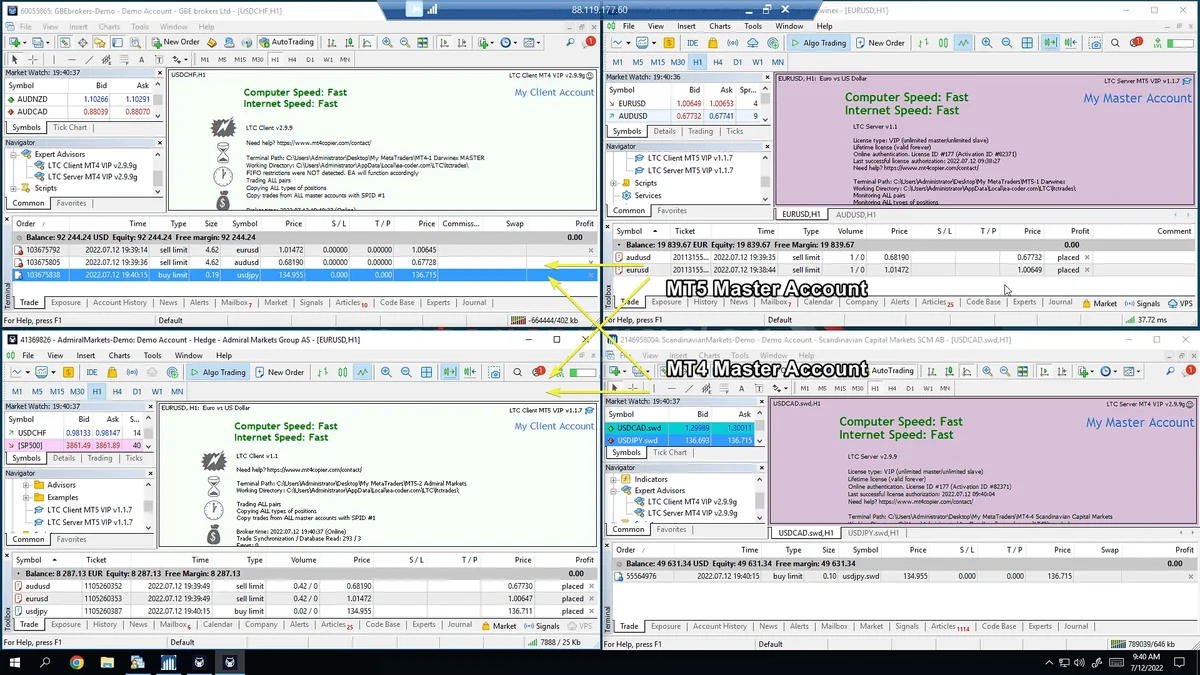Collapse Balance row in Admiral Markets Toolbox
Screen dimensions: 1200x675
click(19, 574)
